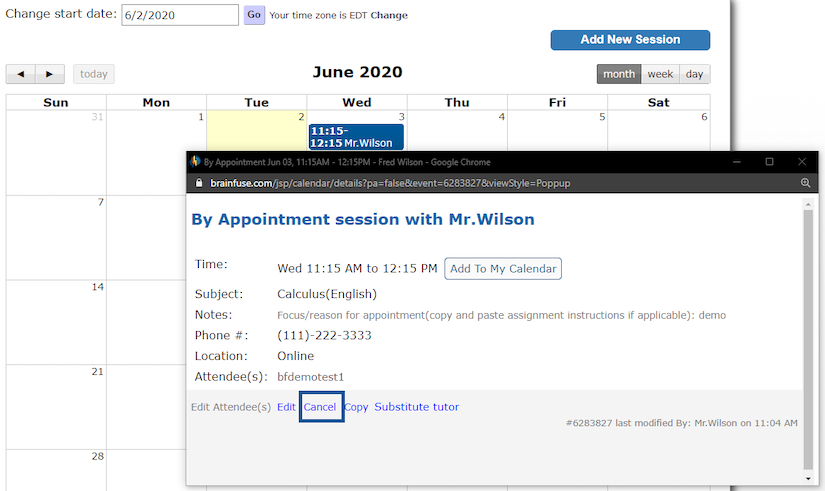Click the Brainfuse favicon in popup title bar
825x491 pixels.
pos(196,162)
